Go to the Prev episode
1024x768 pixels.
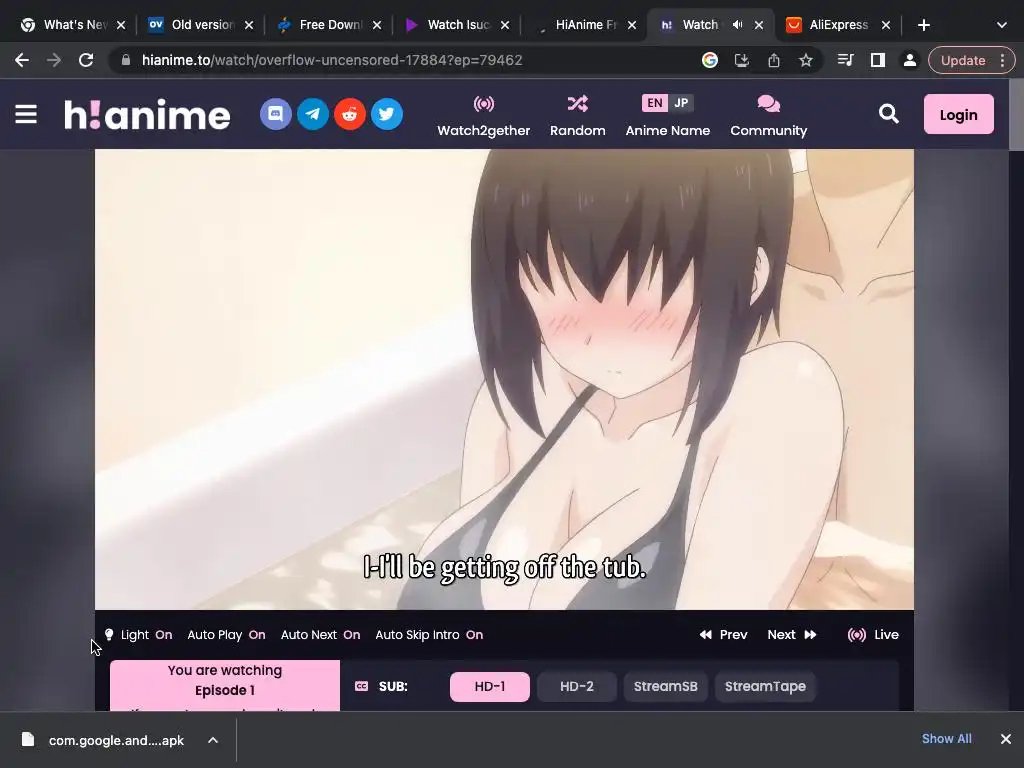(x=724, y=635)
